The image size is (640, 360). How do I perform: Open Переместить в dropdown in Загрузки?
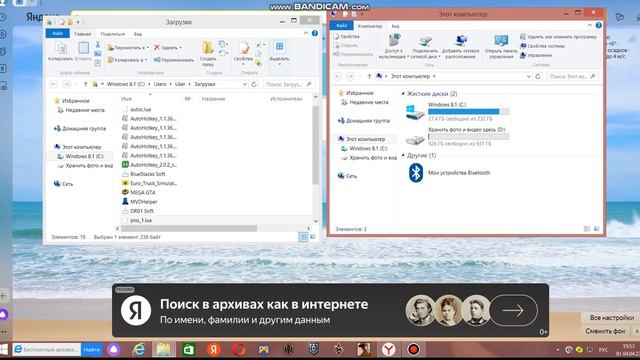128,48
